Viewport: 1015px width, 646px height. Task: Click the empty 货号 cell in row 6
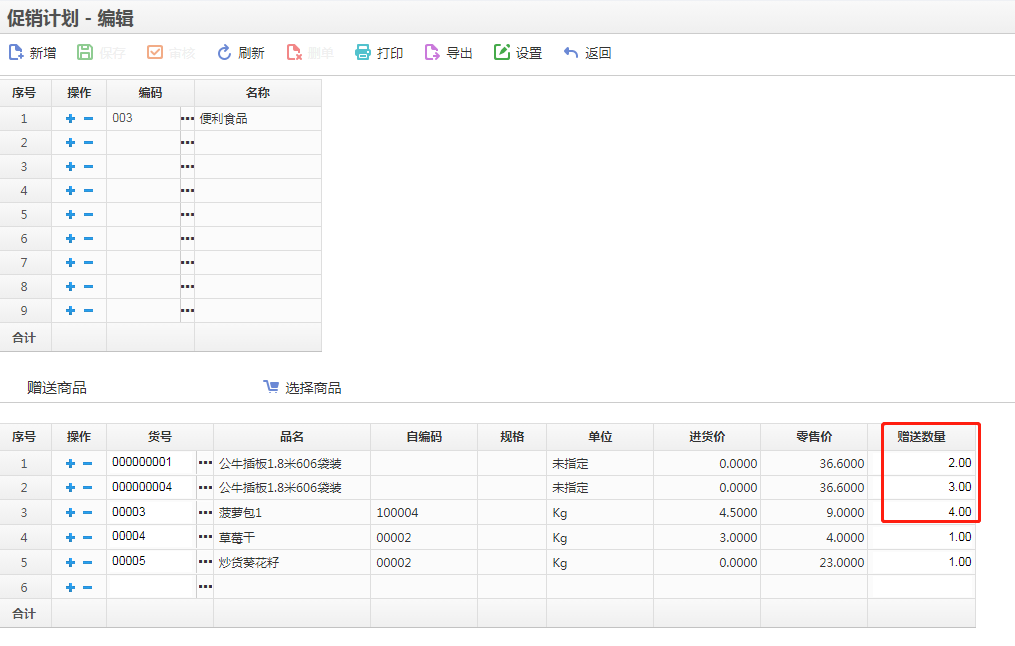152,586
